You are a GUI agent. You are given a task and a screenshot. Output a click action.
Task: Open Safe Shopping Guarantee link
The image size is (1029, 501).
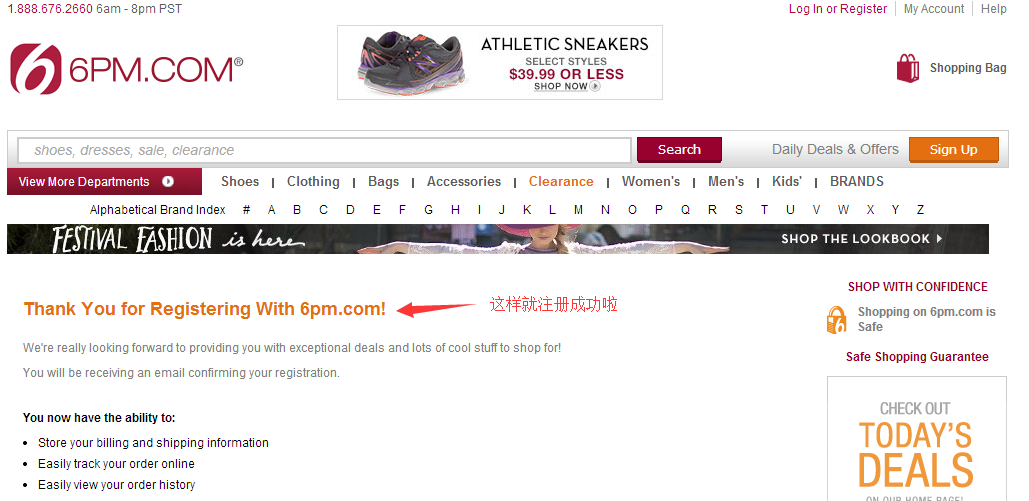point(917,357)
